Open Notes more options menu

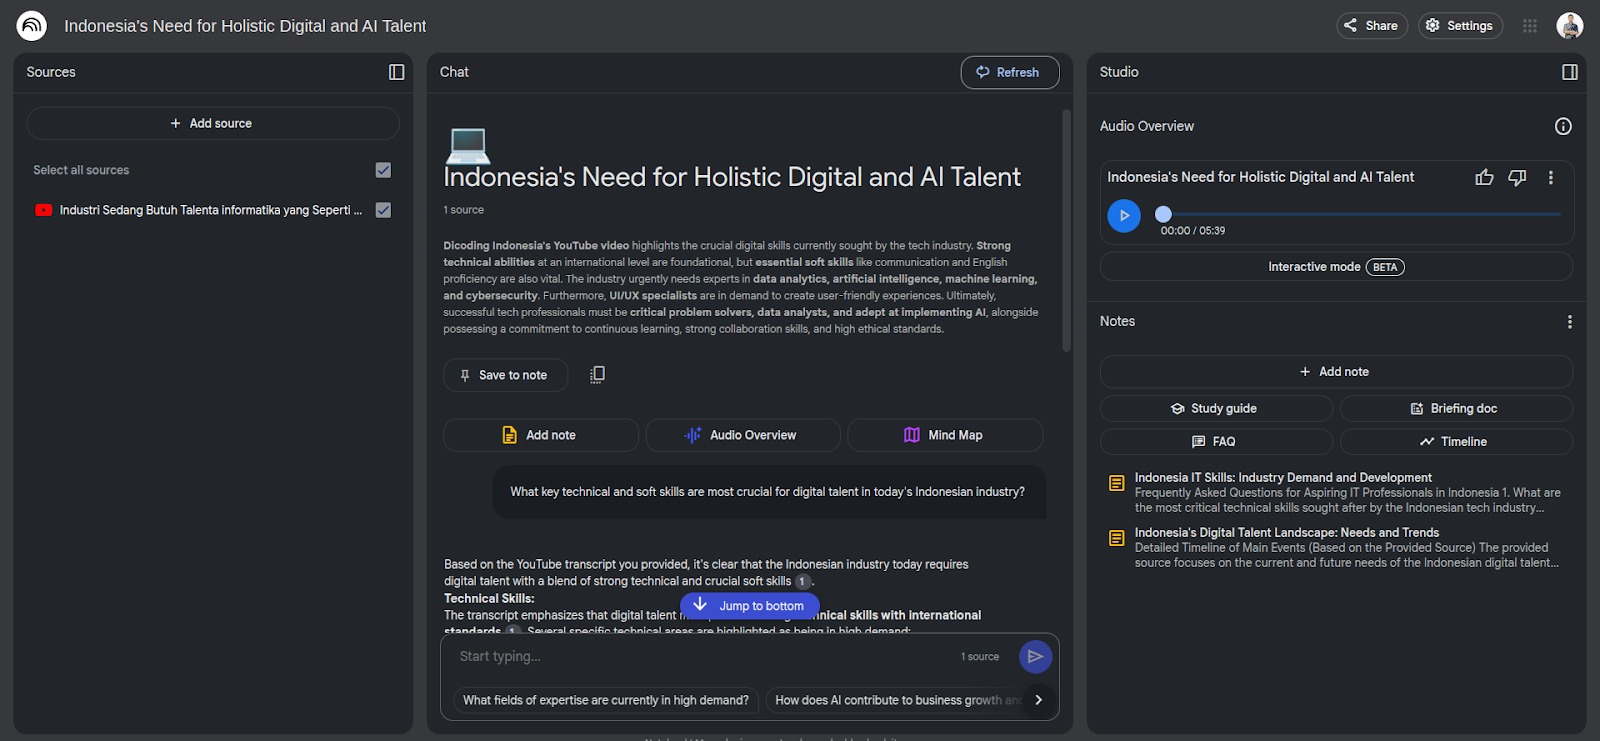click(x=1569, y=321)
